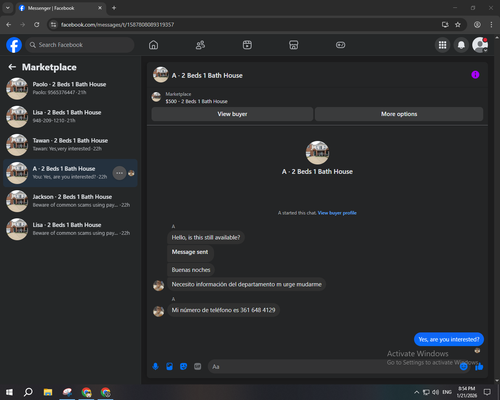The image size is (500, 400).
Task: Open the Friends icon in top navigation
Action: [200, 45]
